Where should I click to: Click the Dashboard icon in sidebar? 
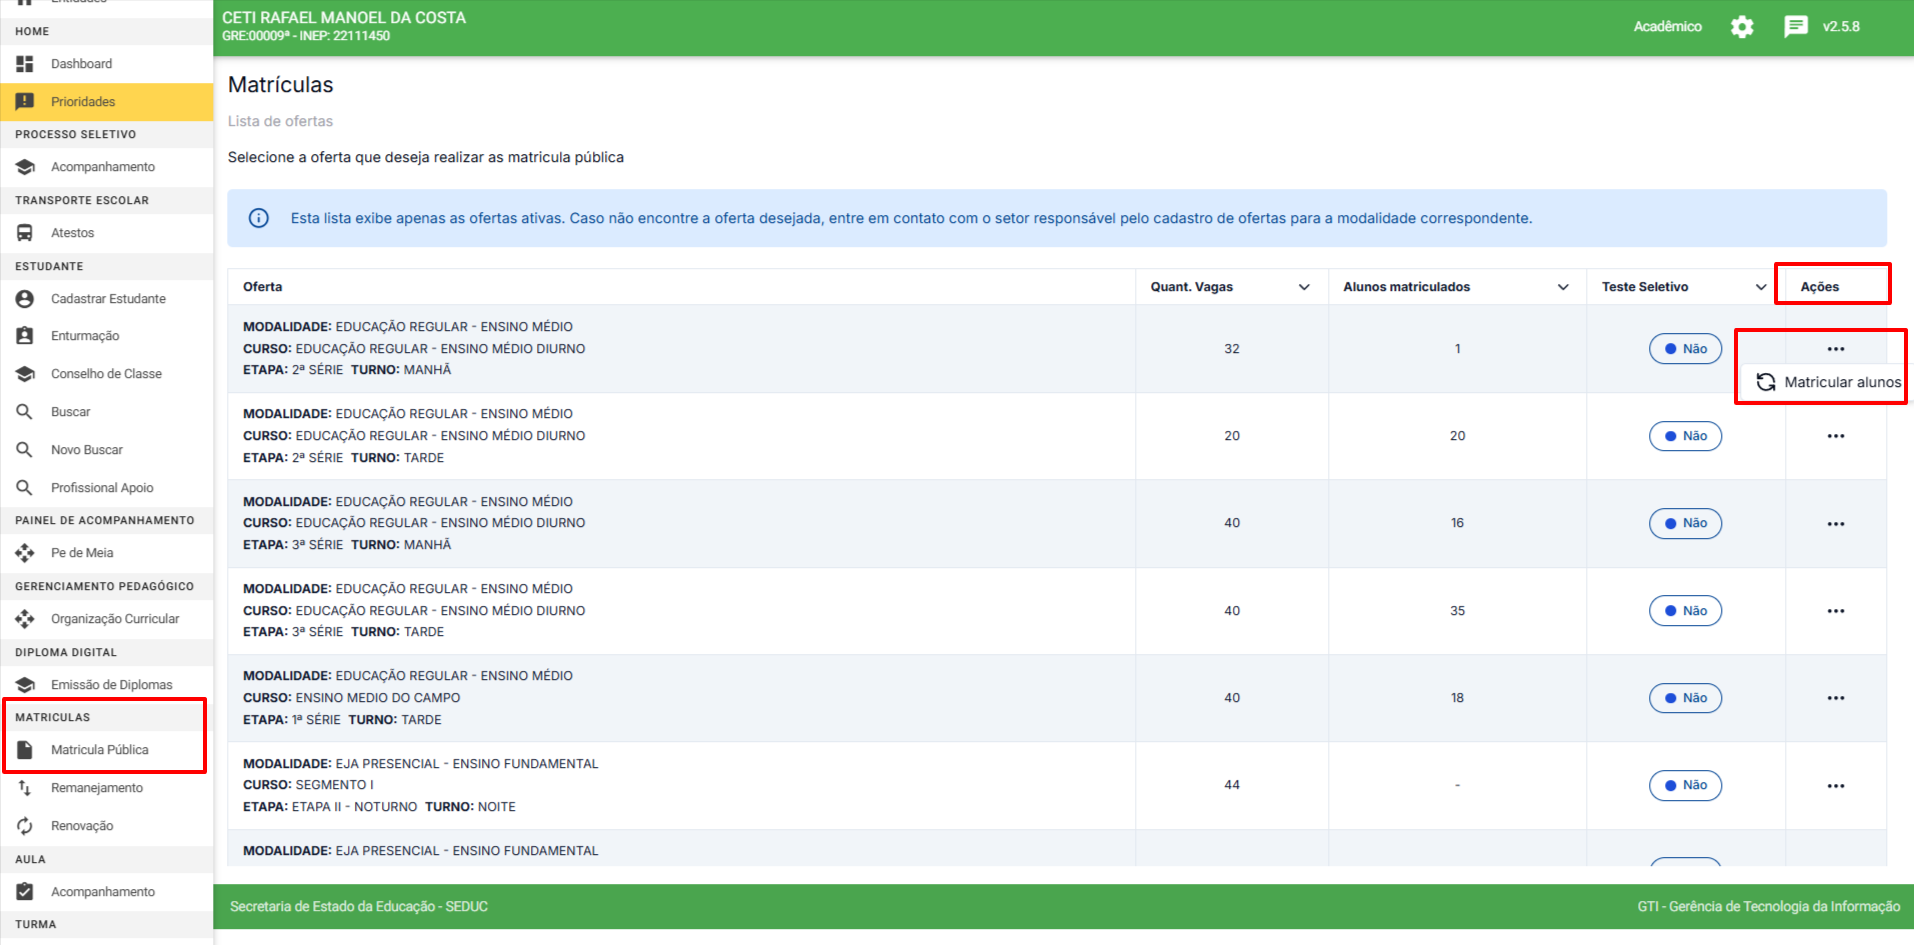point(25,64)
